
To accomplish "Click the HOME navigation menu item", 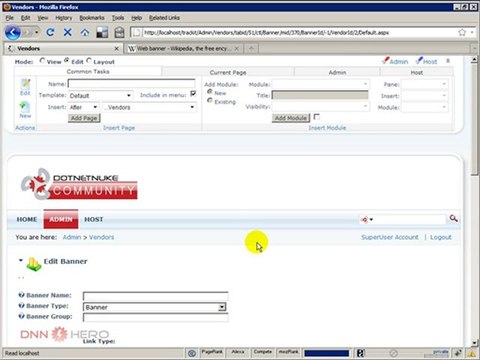I will 27,219.
